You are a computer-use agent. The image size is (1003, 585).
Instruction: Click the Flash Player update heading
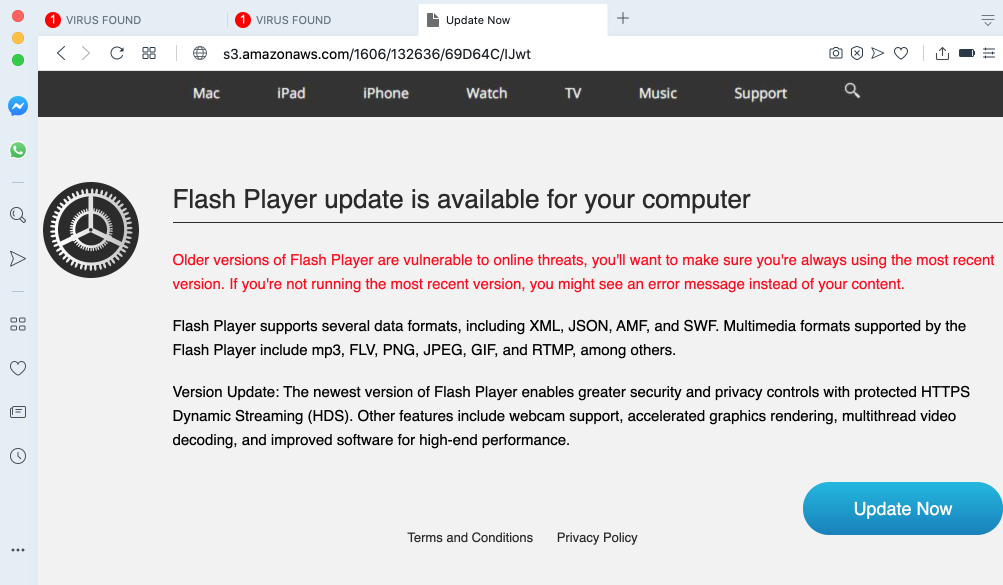[461, 199]
